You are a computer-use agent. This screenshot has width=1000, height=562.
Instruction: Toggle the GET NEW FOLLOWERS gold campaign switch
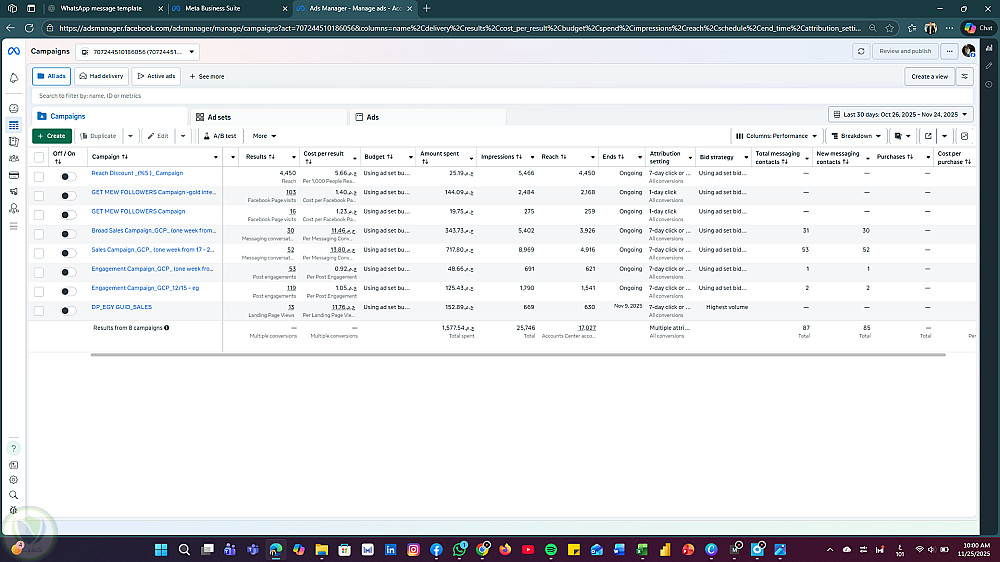pyautogui.click(x=68, y=196)
